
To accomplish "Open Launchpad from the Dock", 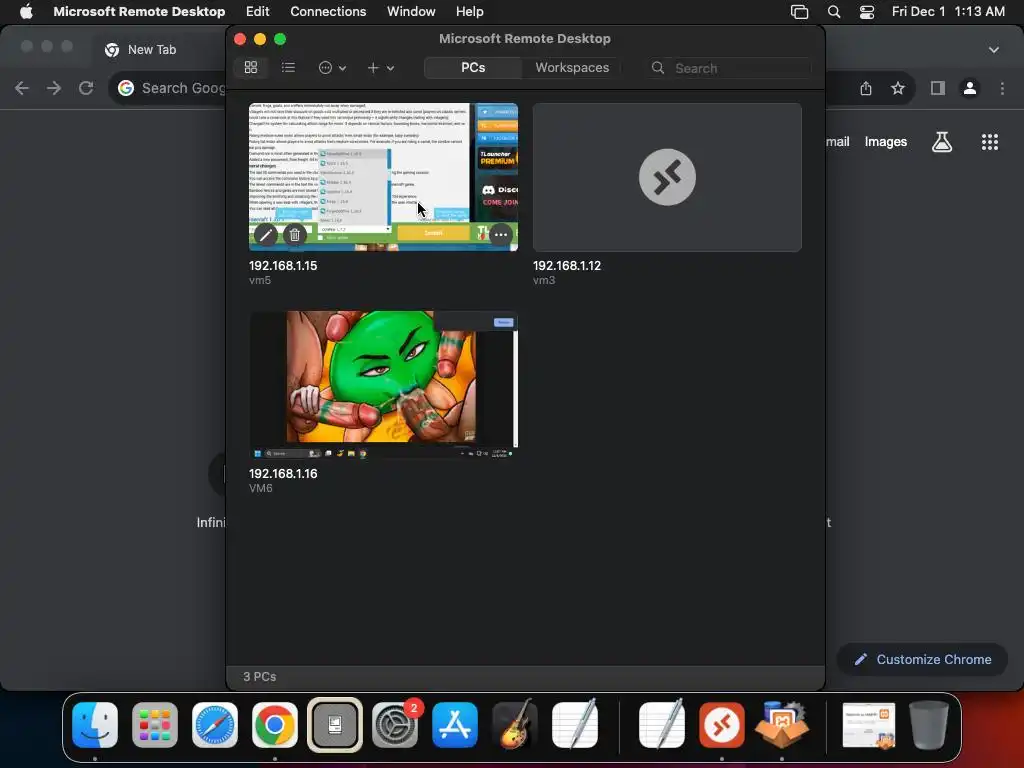I will [x=155, y=725].
